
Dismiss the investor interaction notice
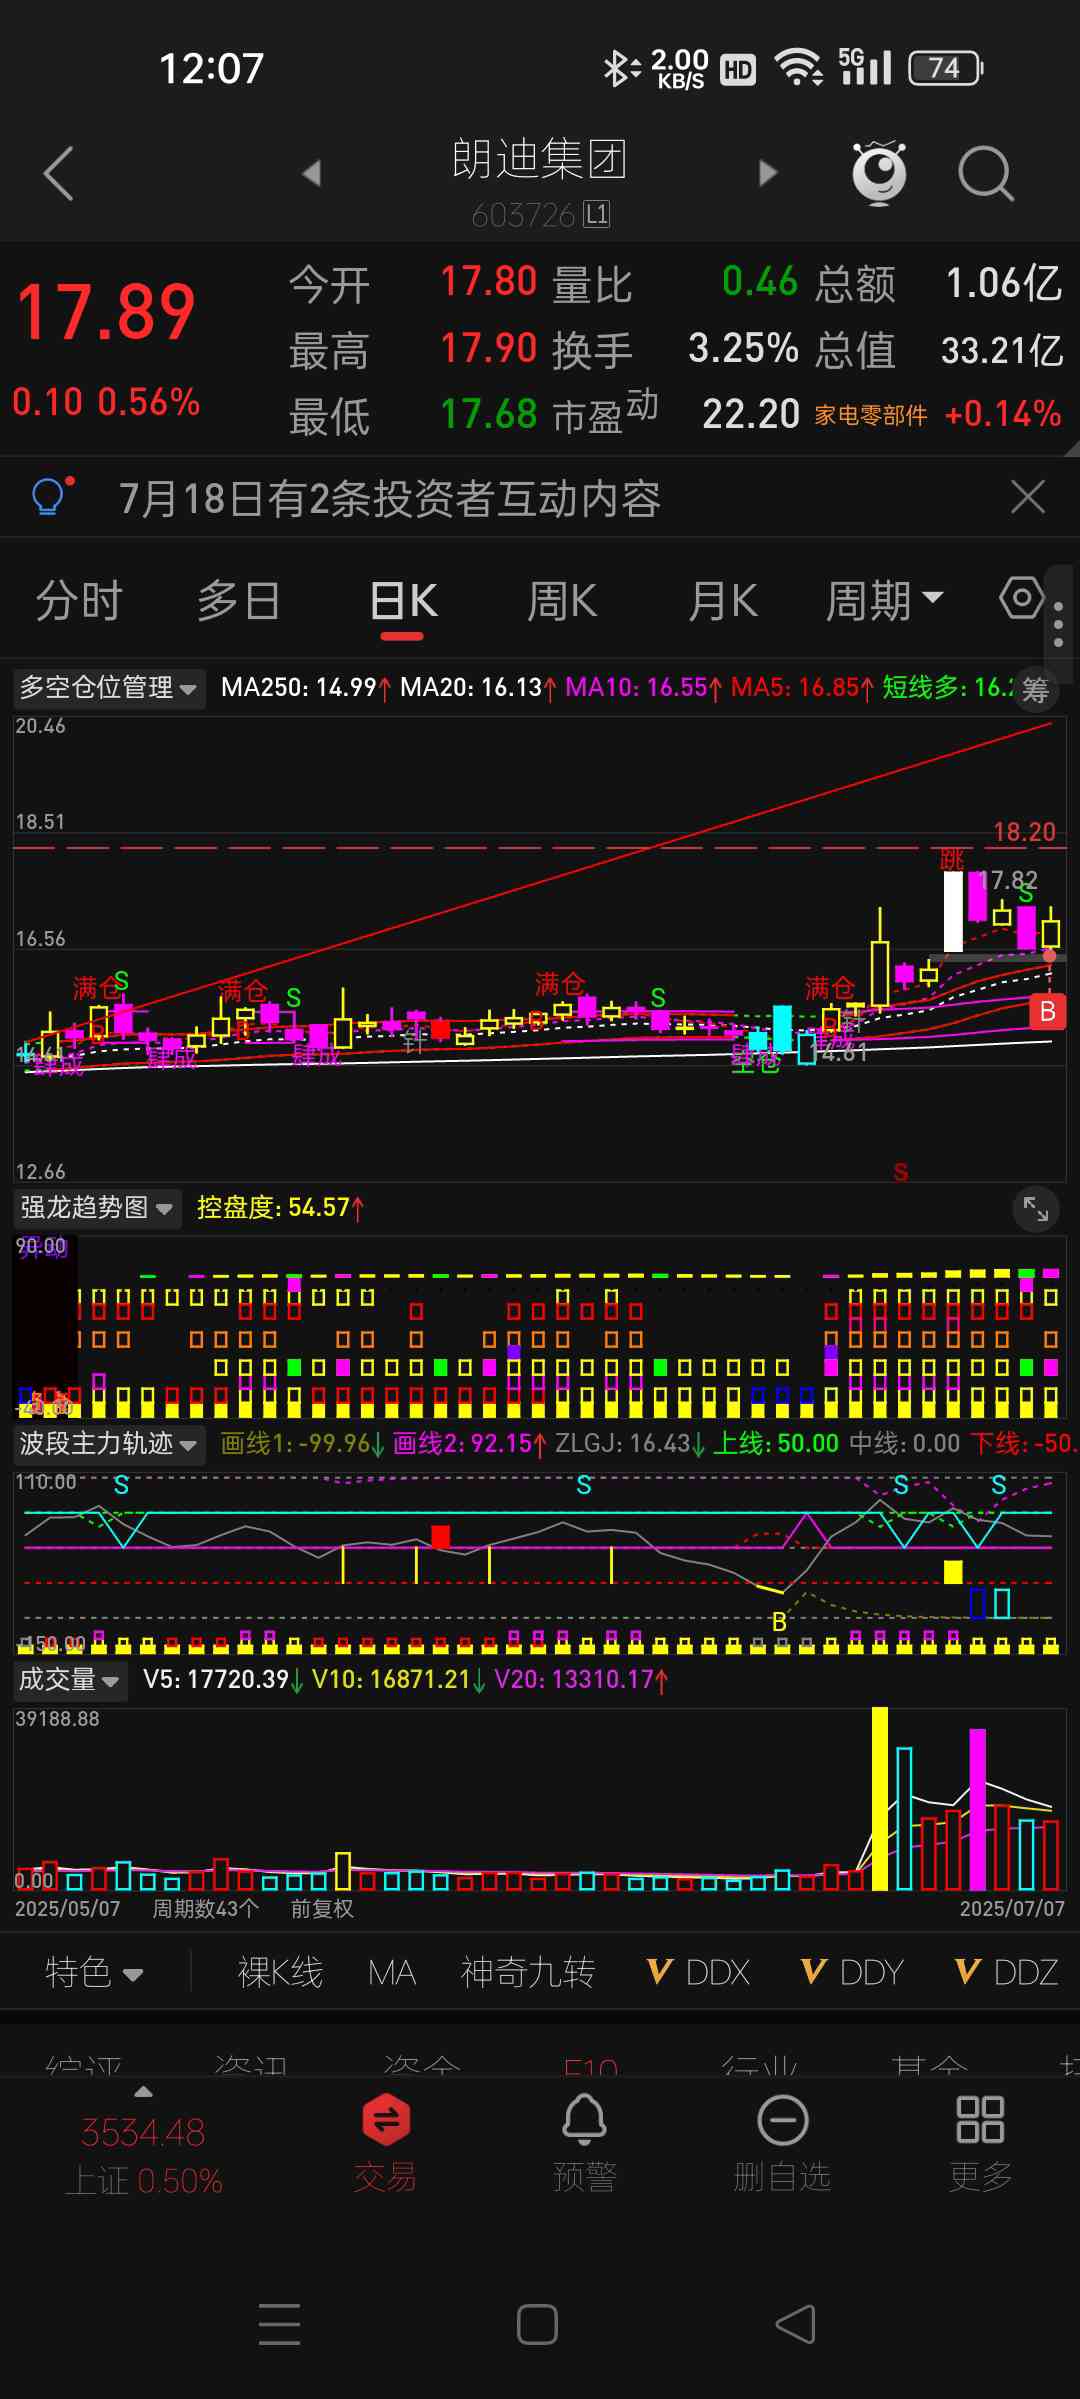pyautogui.click(x=1028, y=497)
